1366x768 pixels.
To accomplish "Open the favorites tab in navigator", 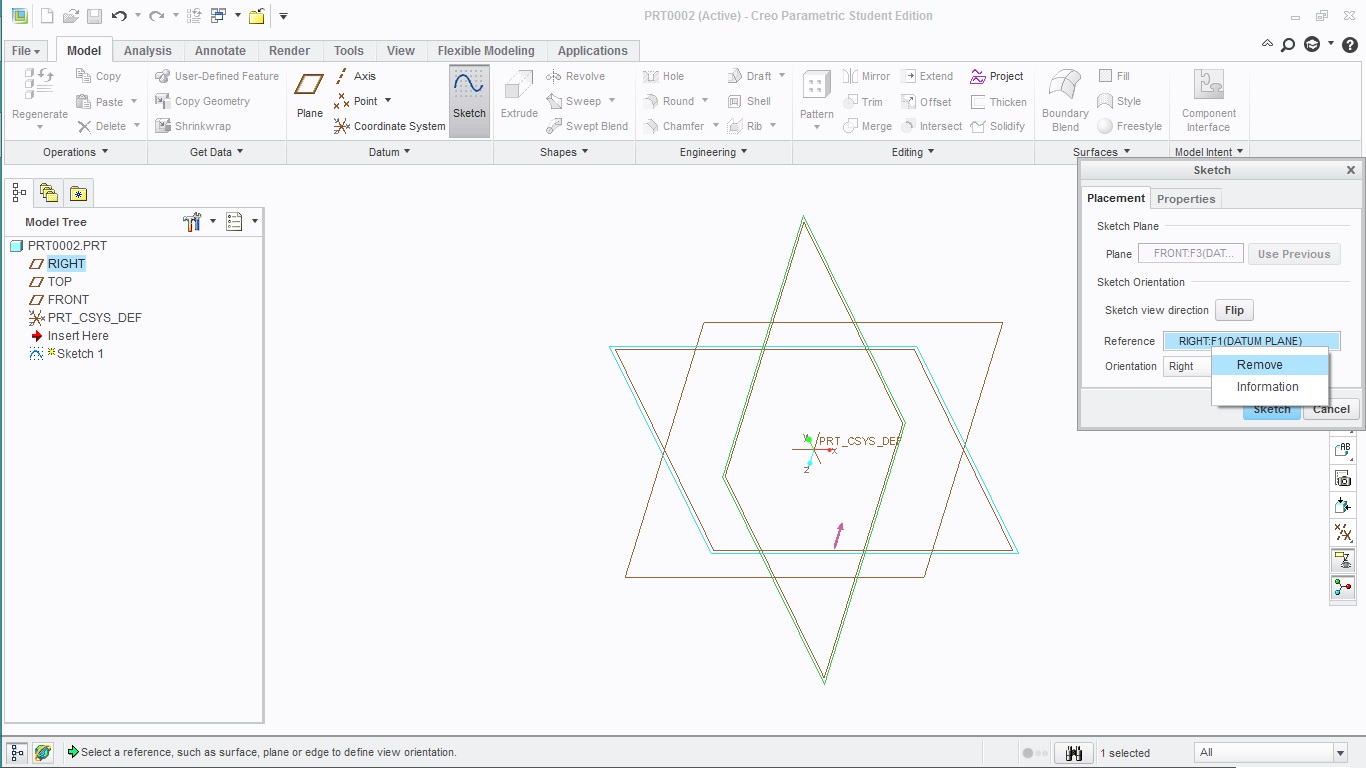I will tap(78, 193).
